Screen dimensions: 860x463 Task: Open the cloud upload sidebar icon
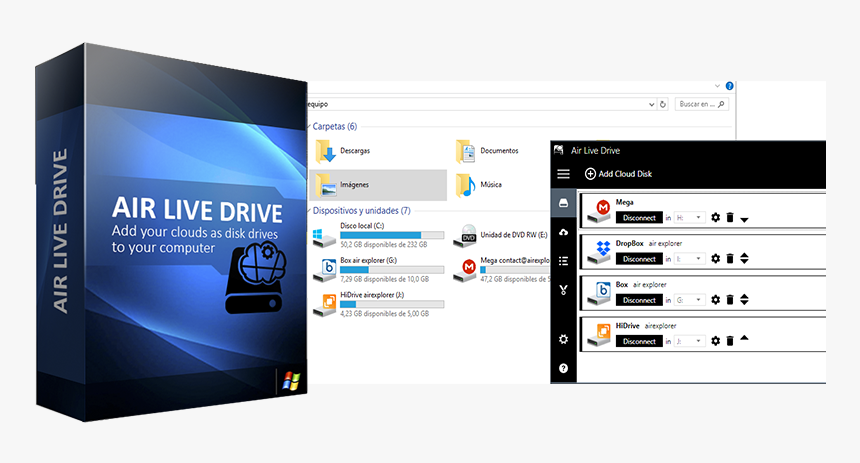pyautogui.click(x=563, y=232)
